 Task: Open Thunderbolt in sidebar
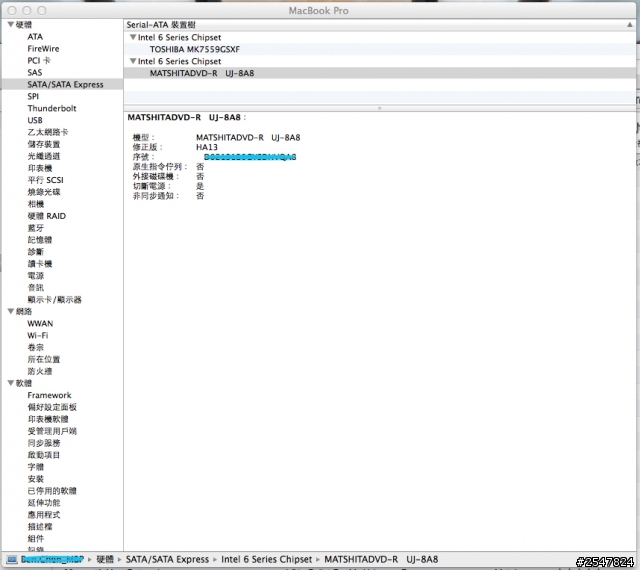coord(52,108)
